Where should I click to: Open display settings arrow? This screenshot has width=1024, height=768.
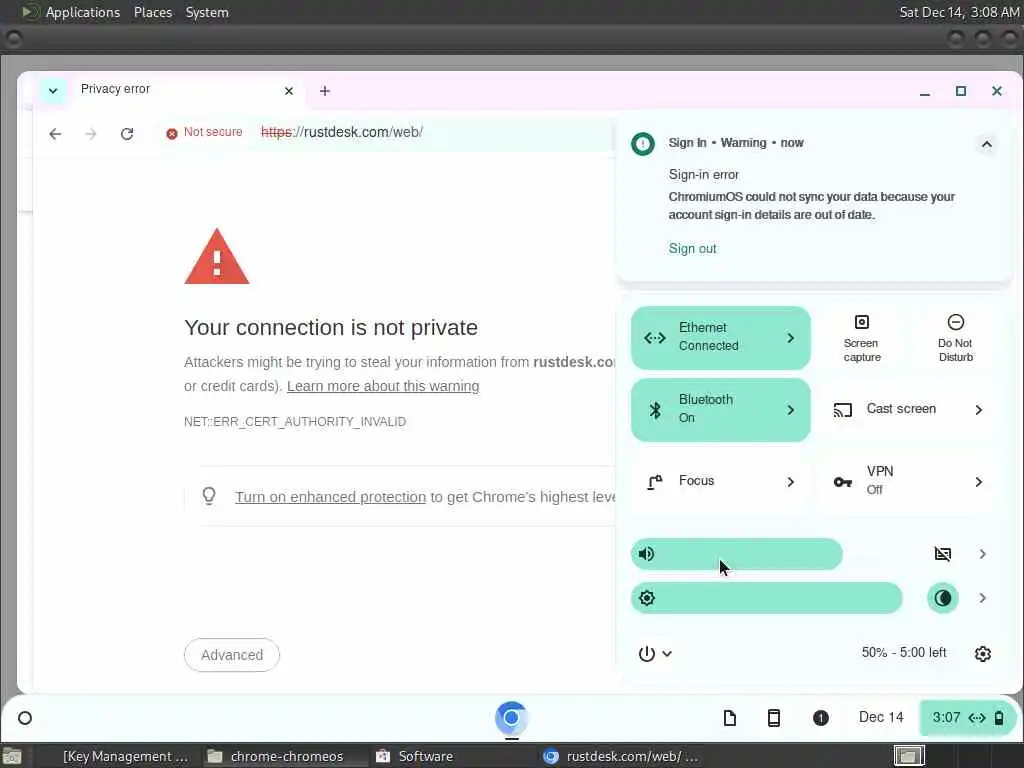[x=982, y=598]
